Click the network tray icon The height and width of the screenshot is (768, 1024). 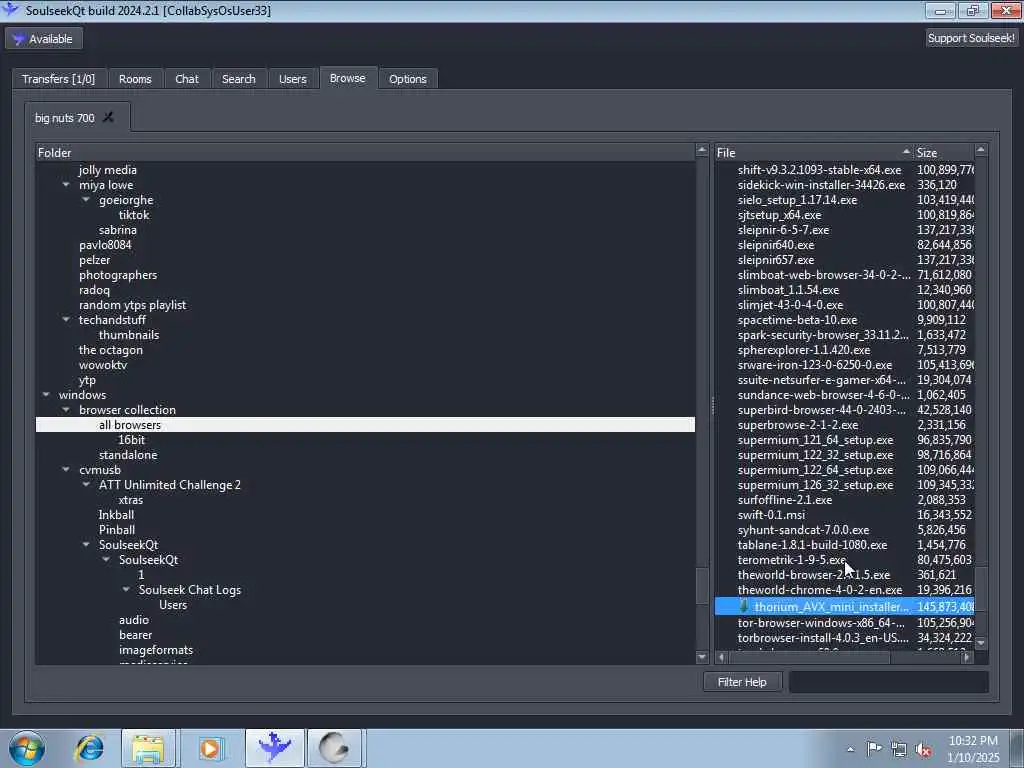click(x=899, y=750)
